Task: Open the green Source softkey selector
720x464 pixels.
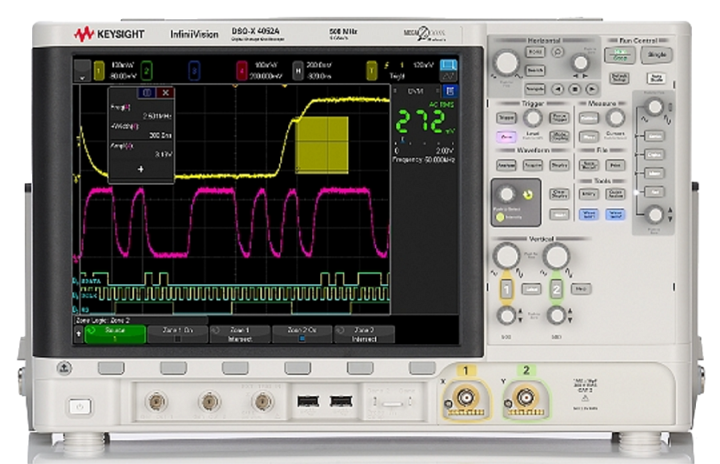Action: [115, 334]
